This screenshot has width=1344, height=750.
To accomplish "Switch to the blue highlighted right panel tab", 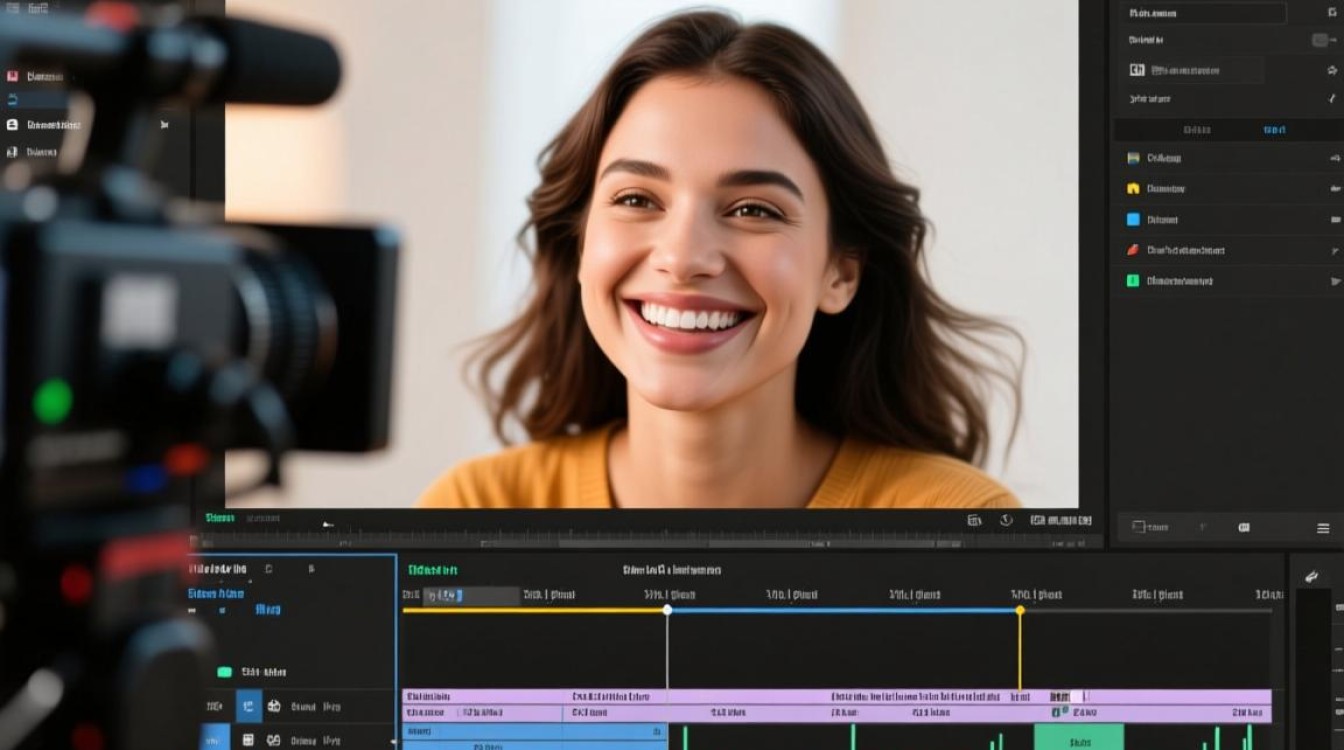I will tap(1274, 130).
